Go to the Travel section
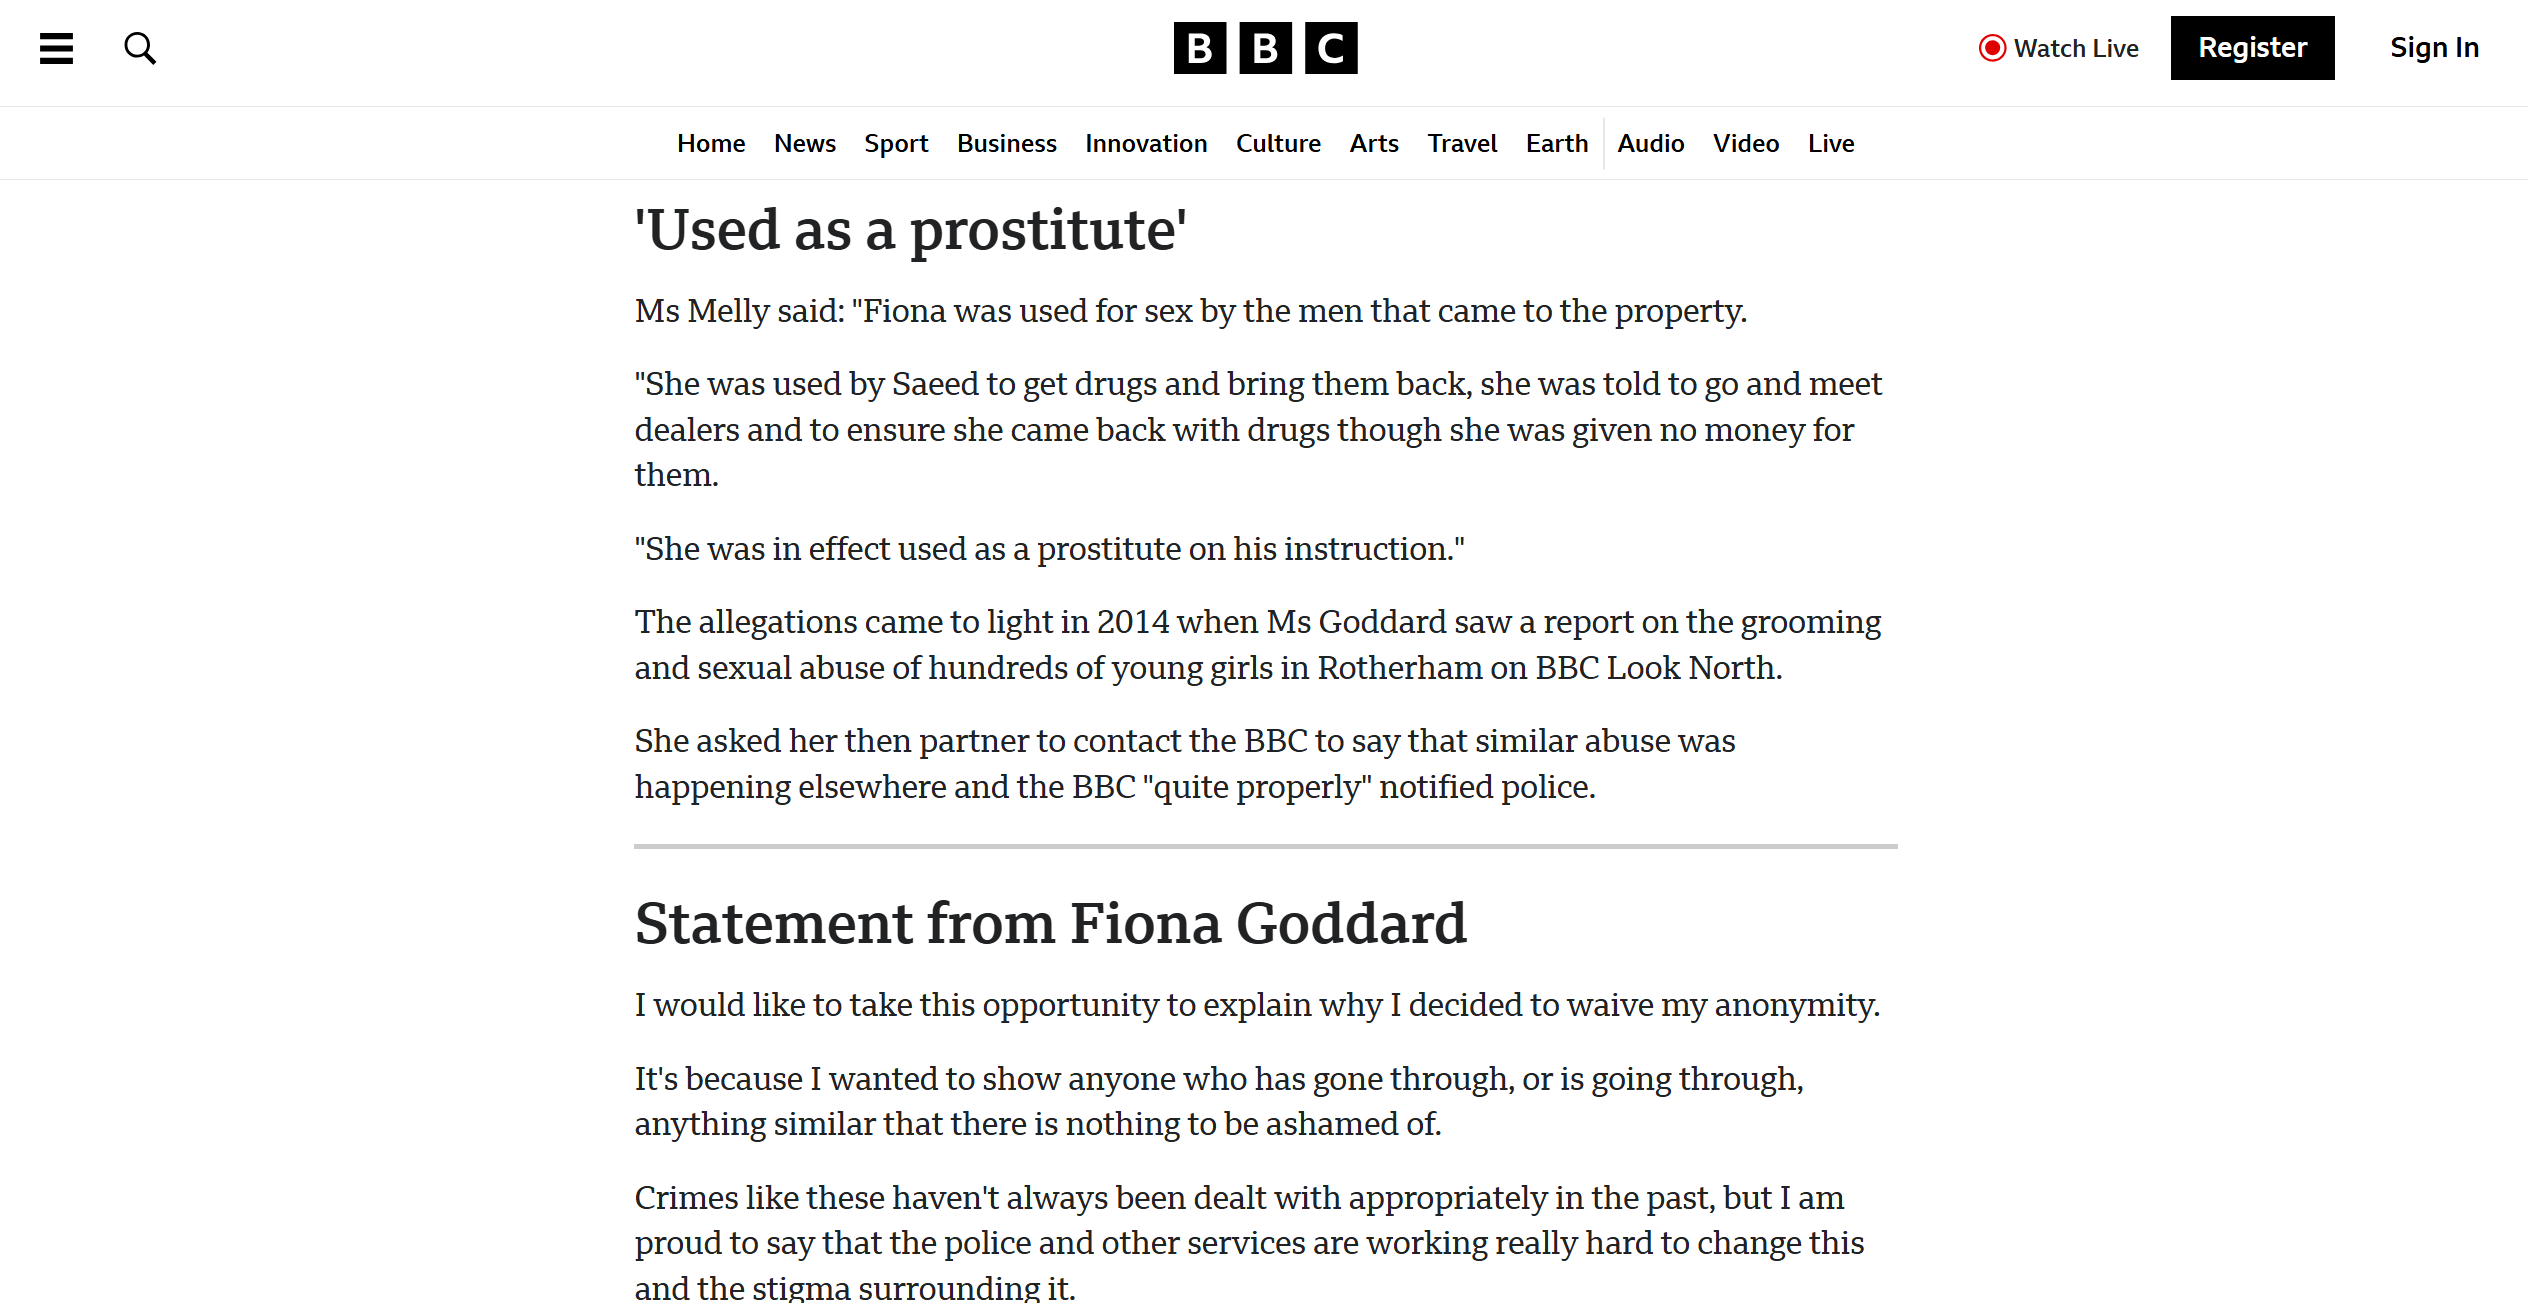 (x=1462, y=144)
